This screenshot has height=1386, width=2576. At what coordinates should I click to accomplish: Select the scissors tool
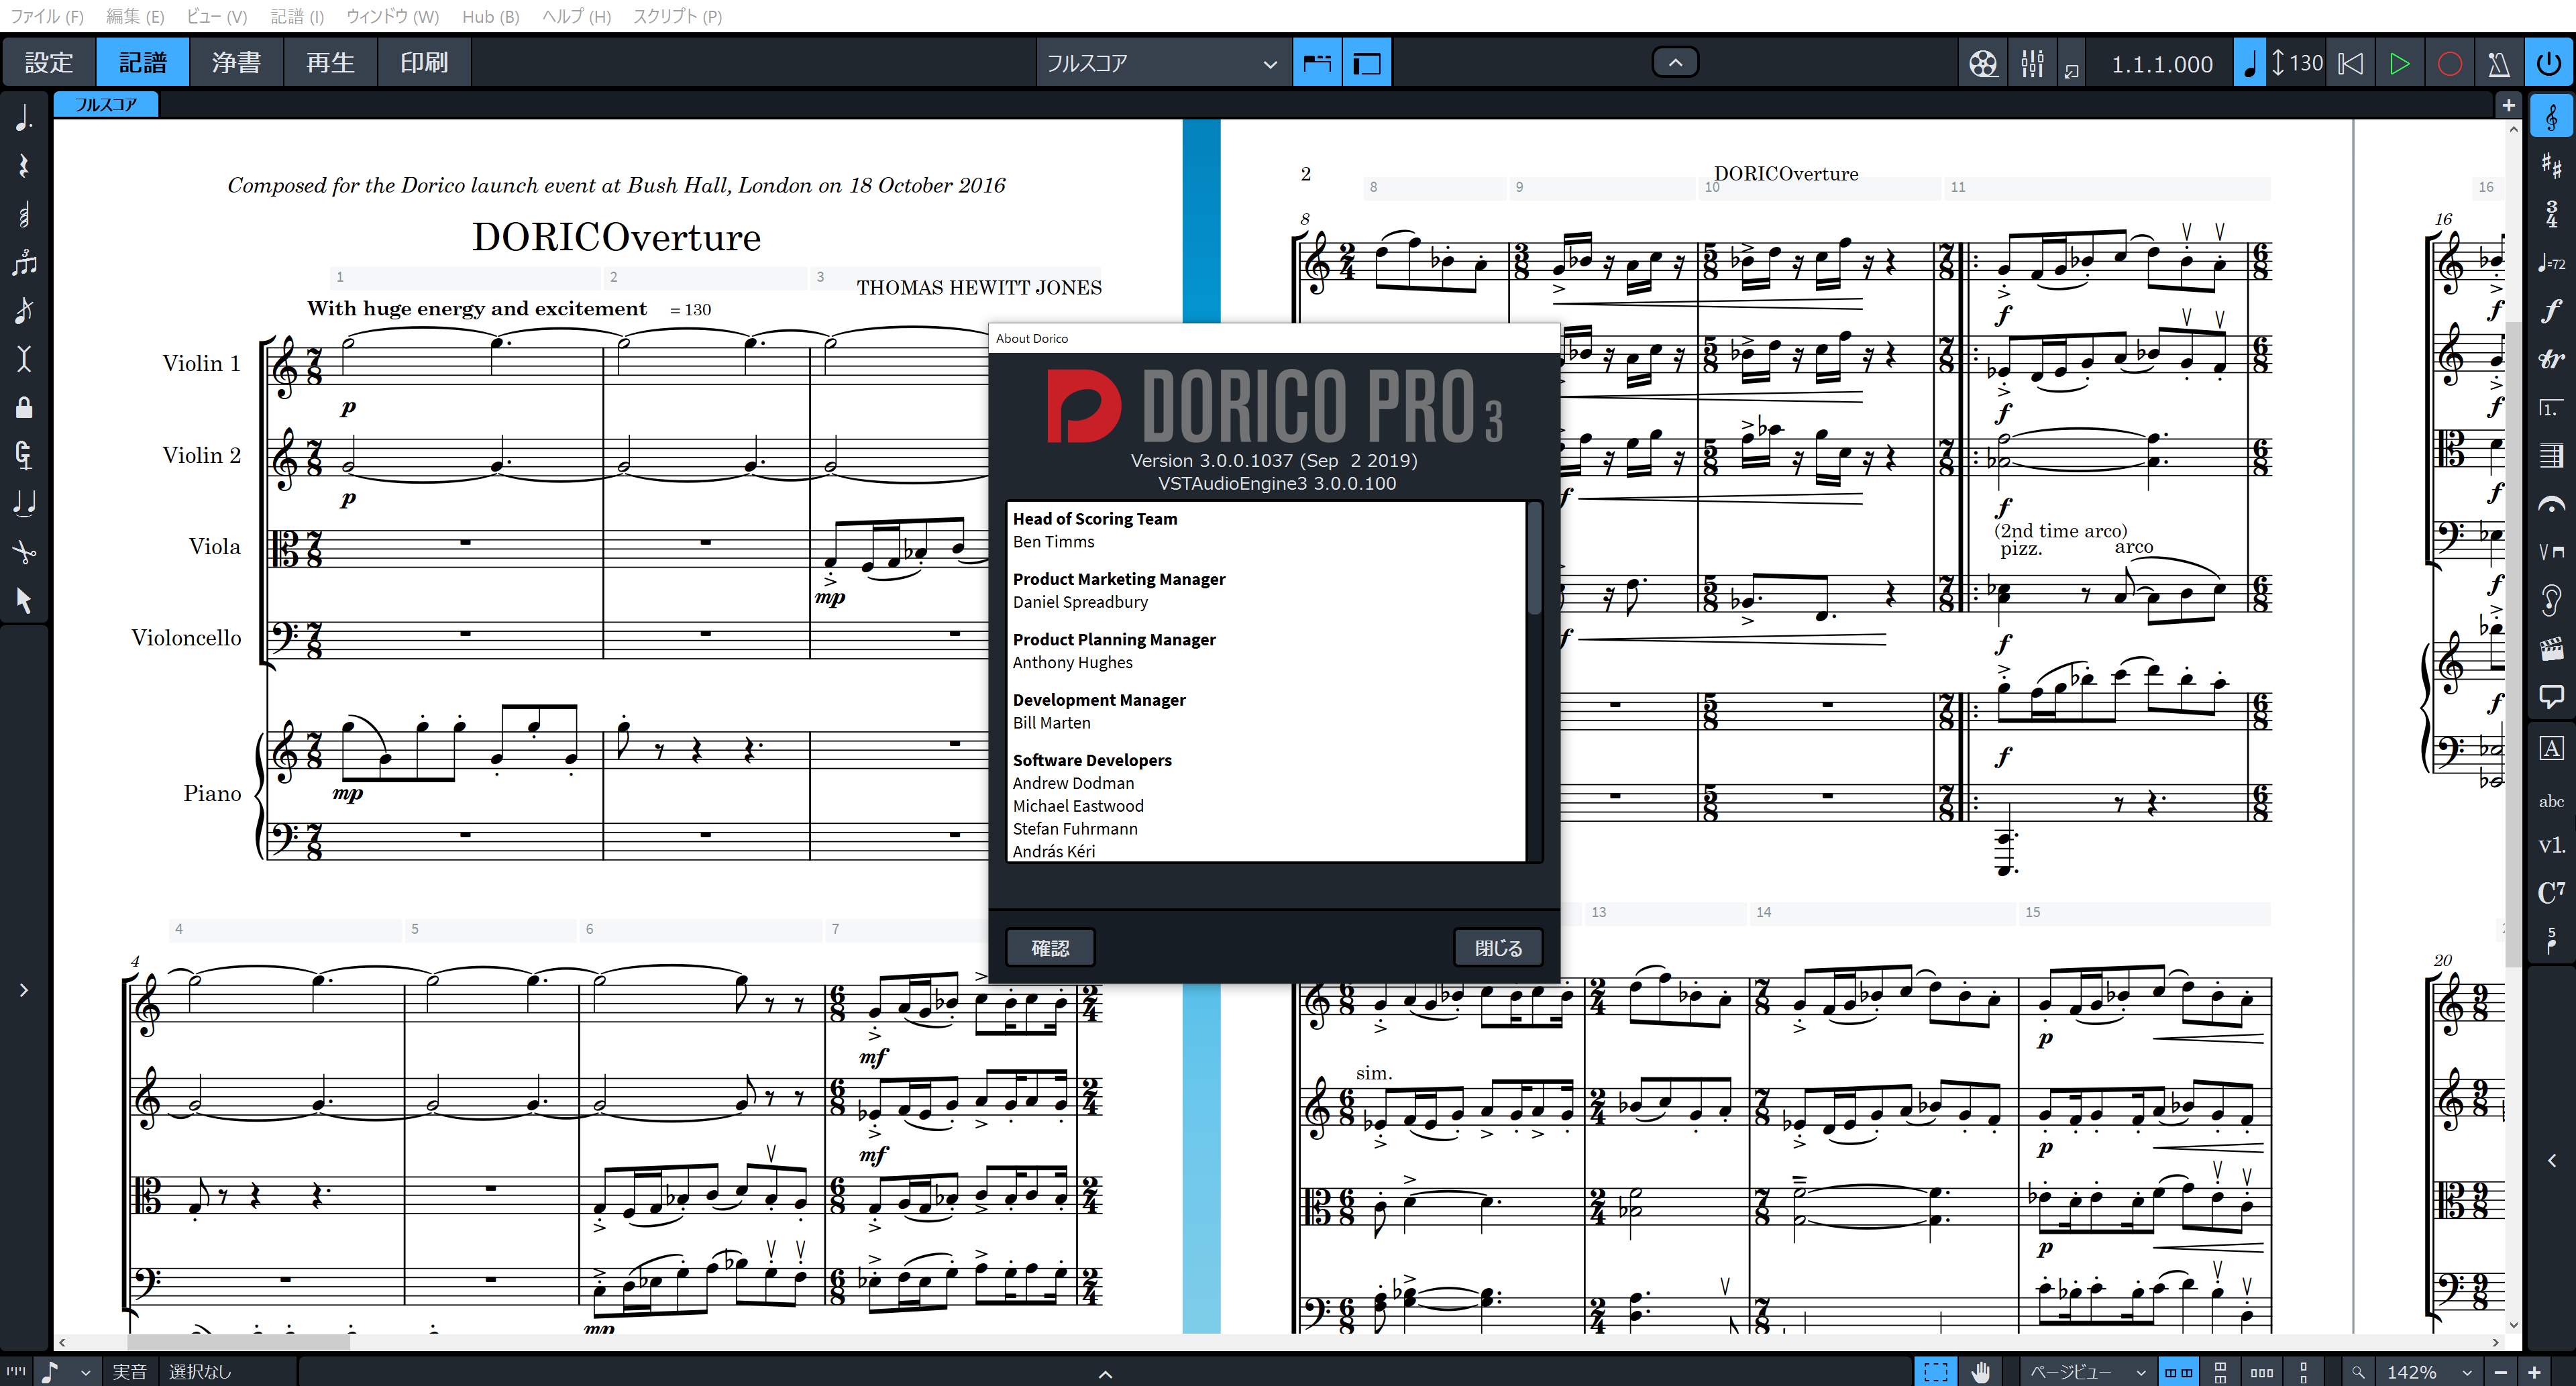point(24,551)
